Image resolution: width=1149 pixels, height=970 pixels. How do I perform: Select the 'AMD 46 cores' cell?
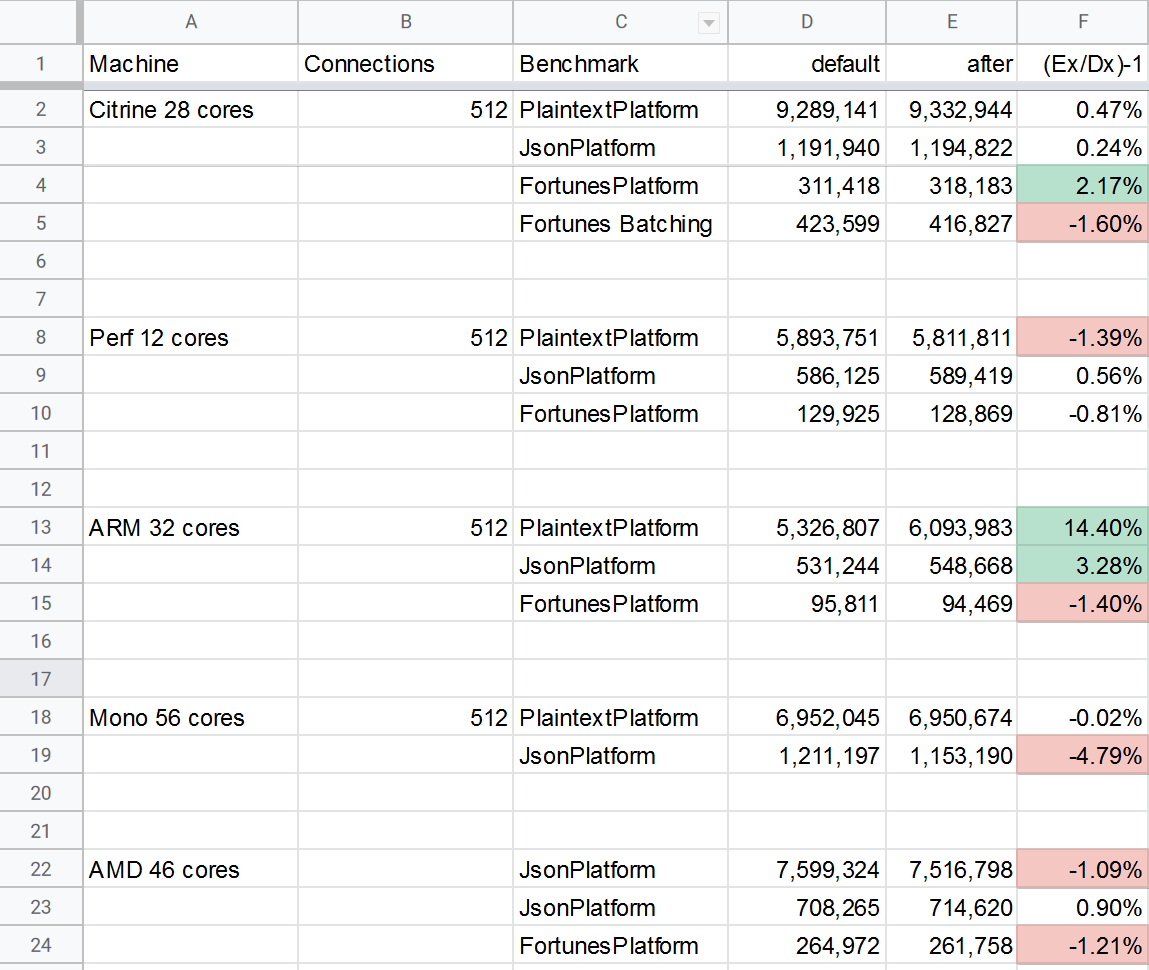pyautogui.click(x=191, y=869)
